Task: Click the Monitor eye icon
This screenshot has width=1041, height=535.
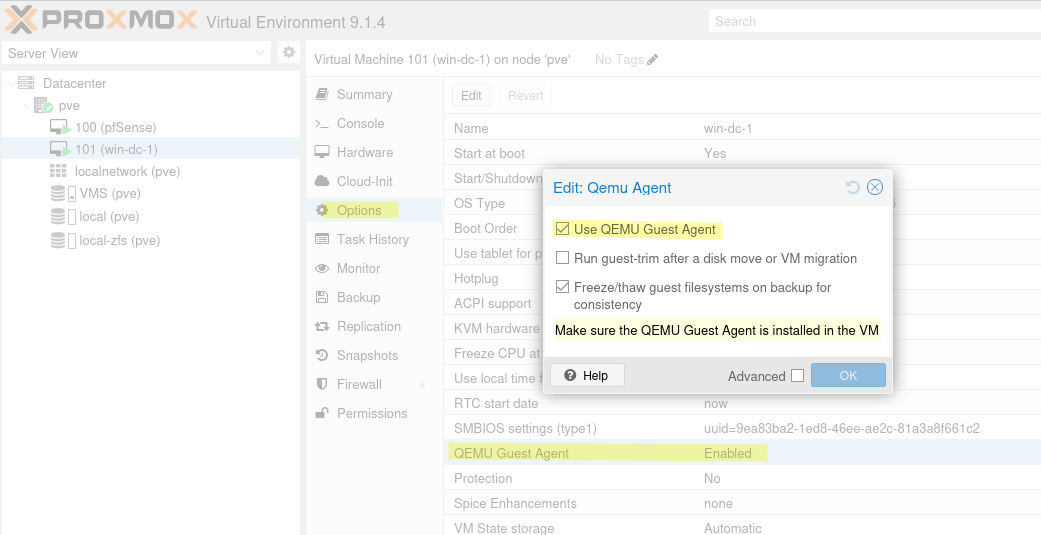Action: (322, 268)
